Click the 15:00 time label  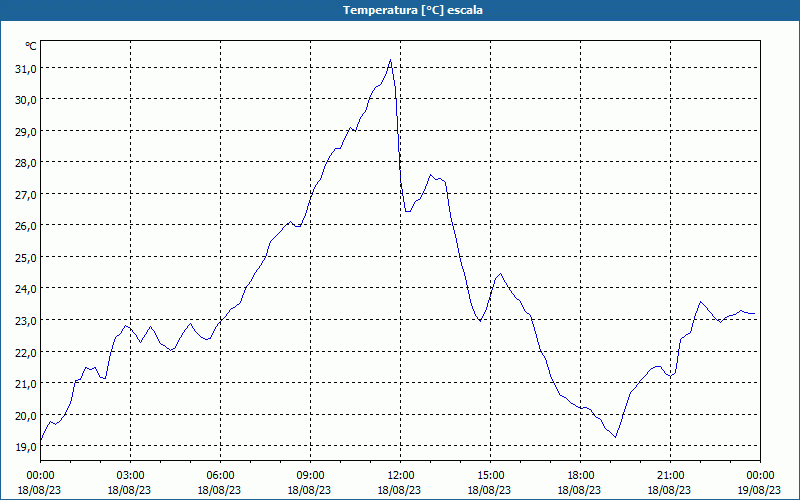click(x=490, y=476)
